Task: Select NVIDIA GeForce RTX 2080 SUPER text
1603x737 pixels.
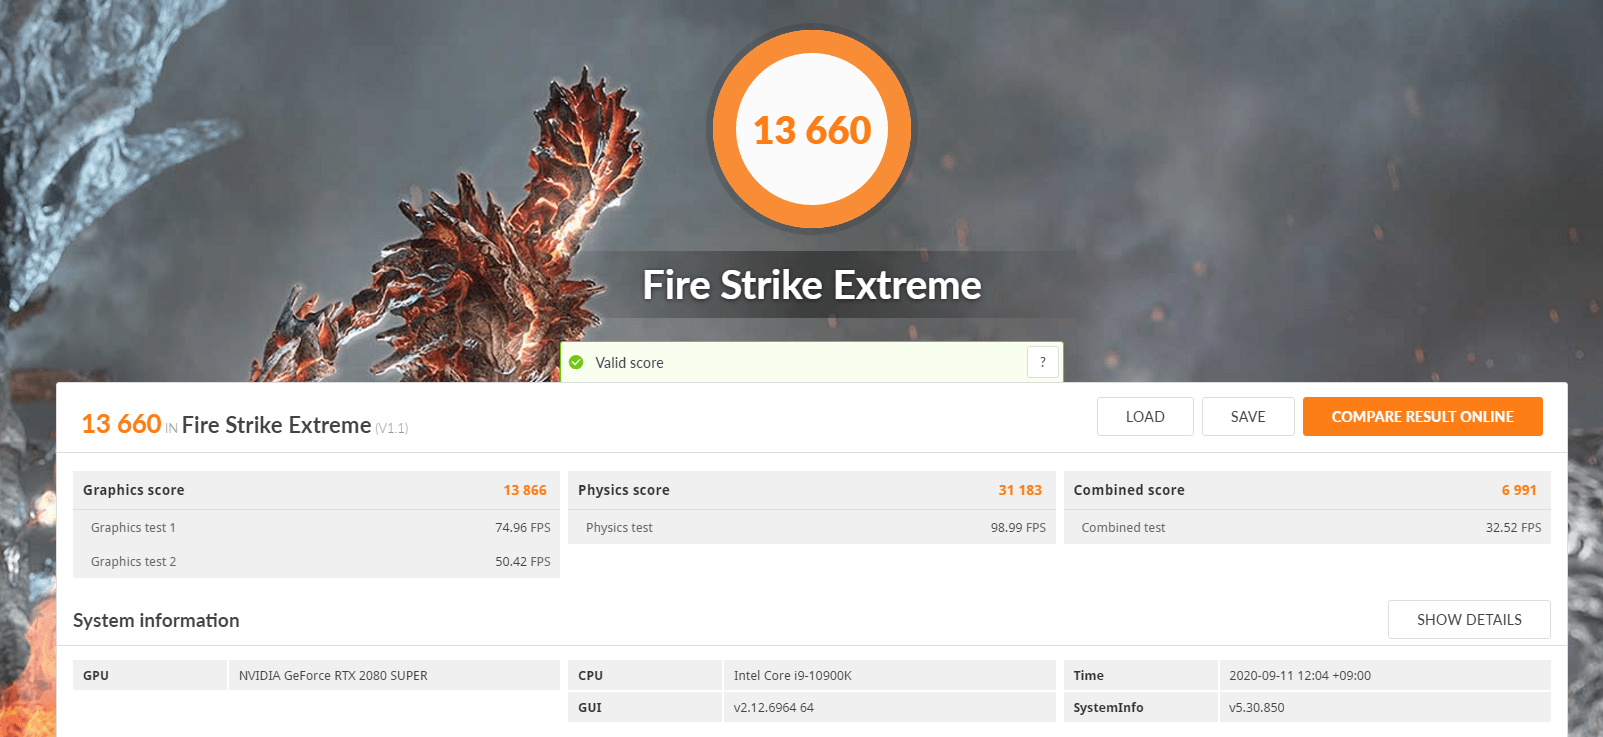Action: [x=333, y=676]
